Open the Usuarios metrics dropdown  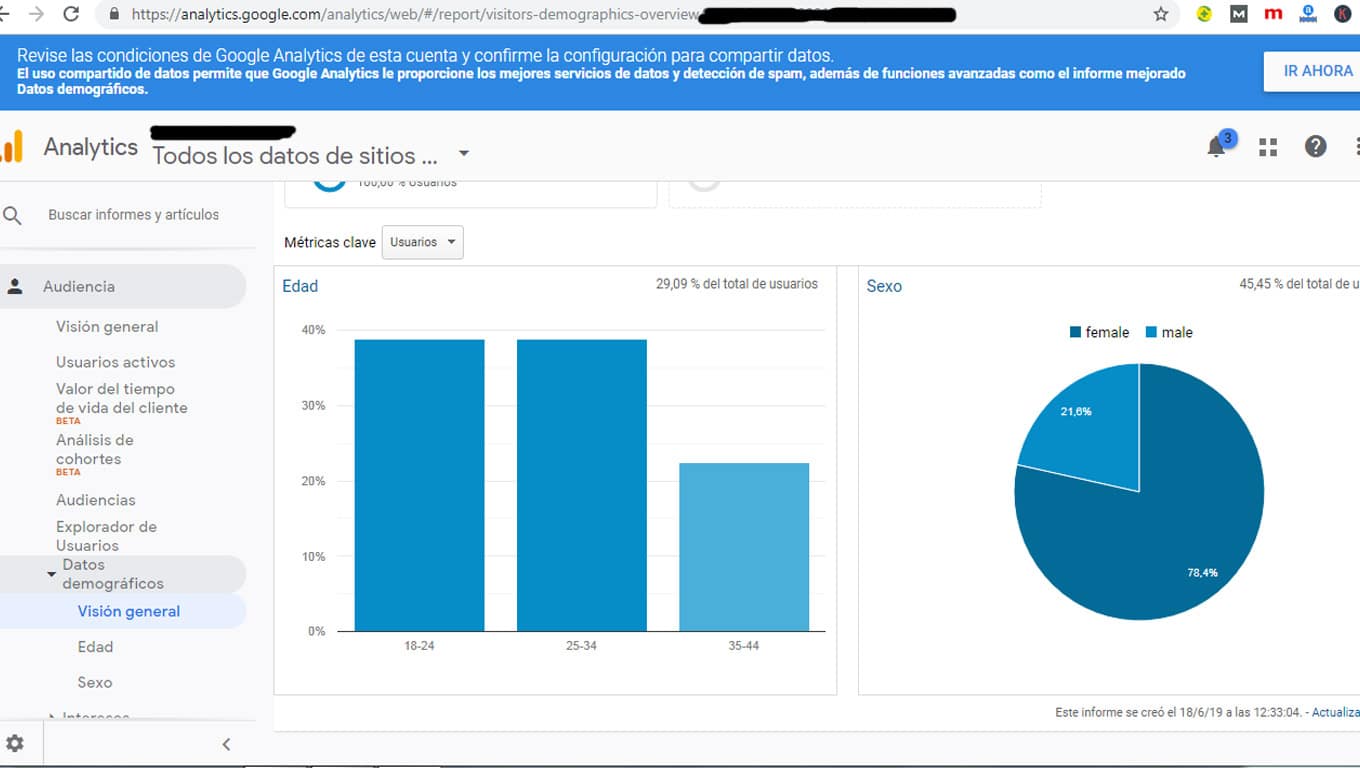point(423,242)
